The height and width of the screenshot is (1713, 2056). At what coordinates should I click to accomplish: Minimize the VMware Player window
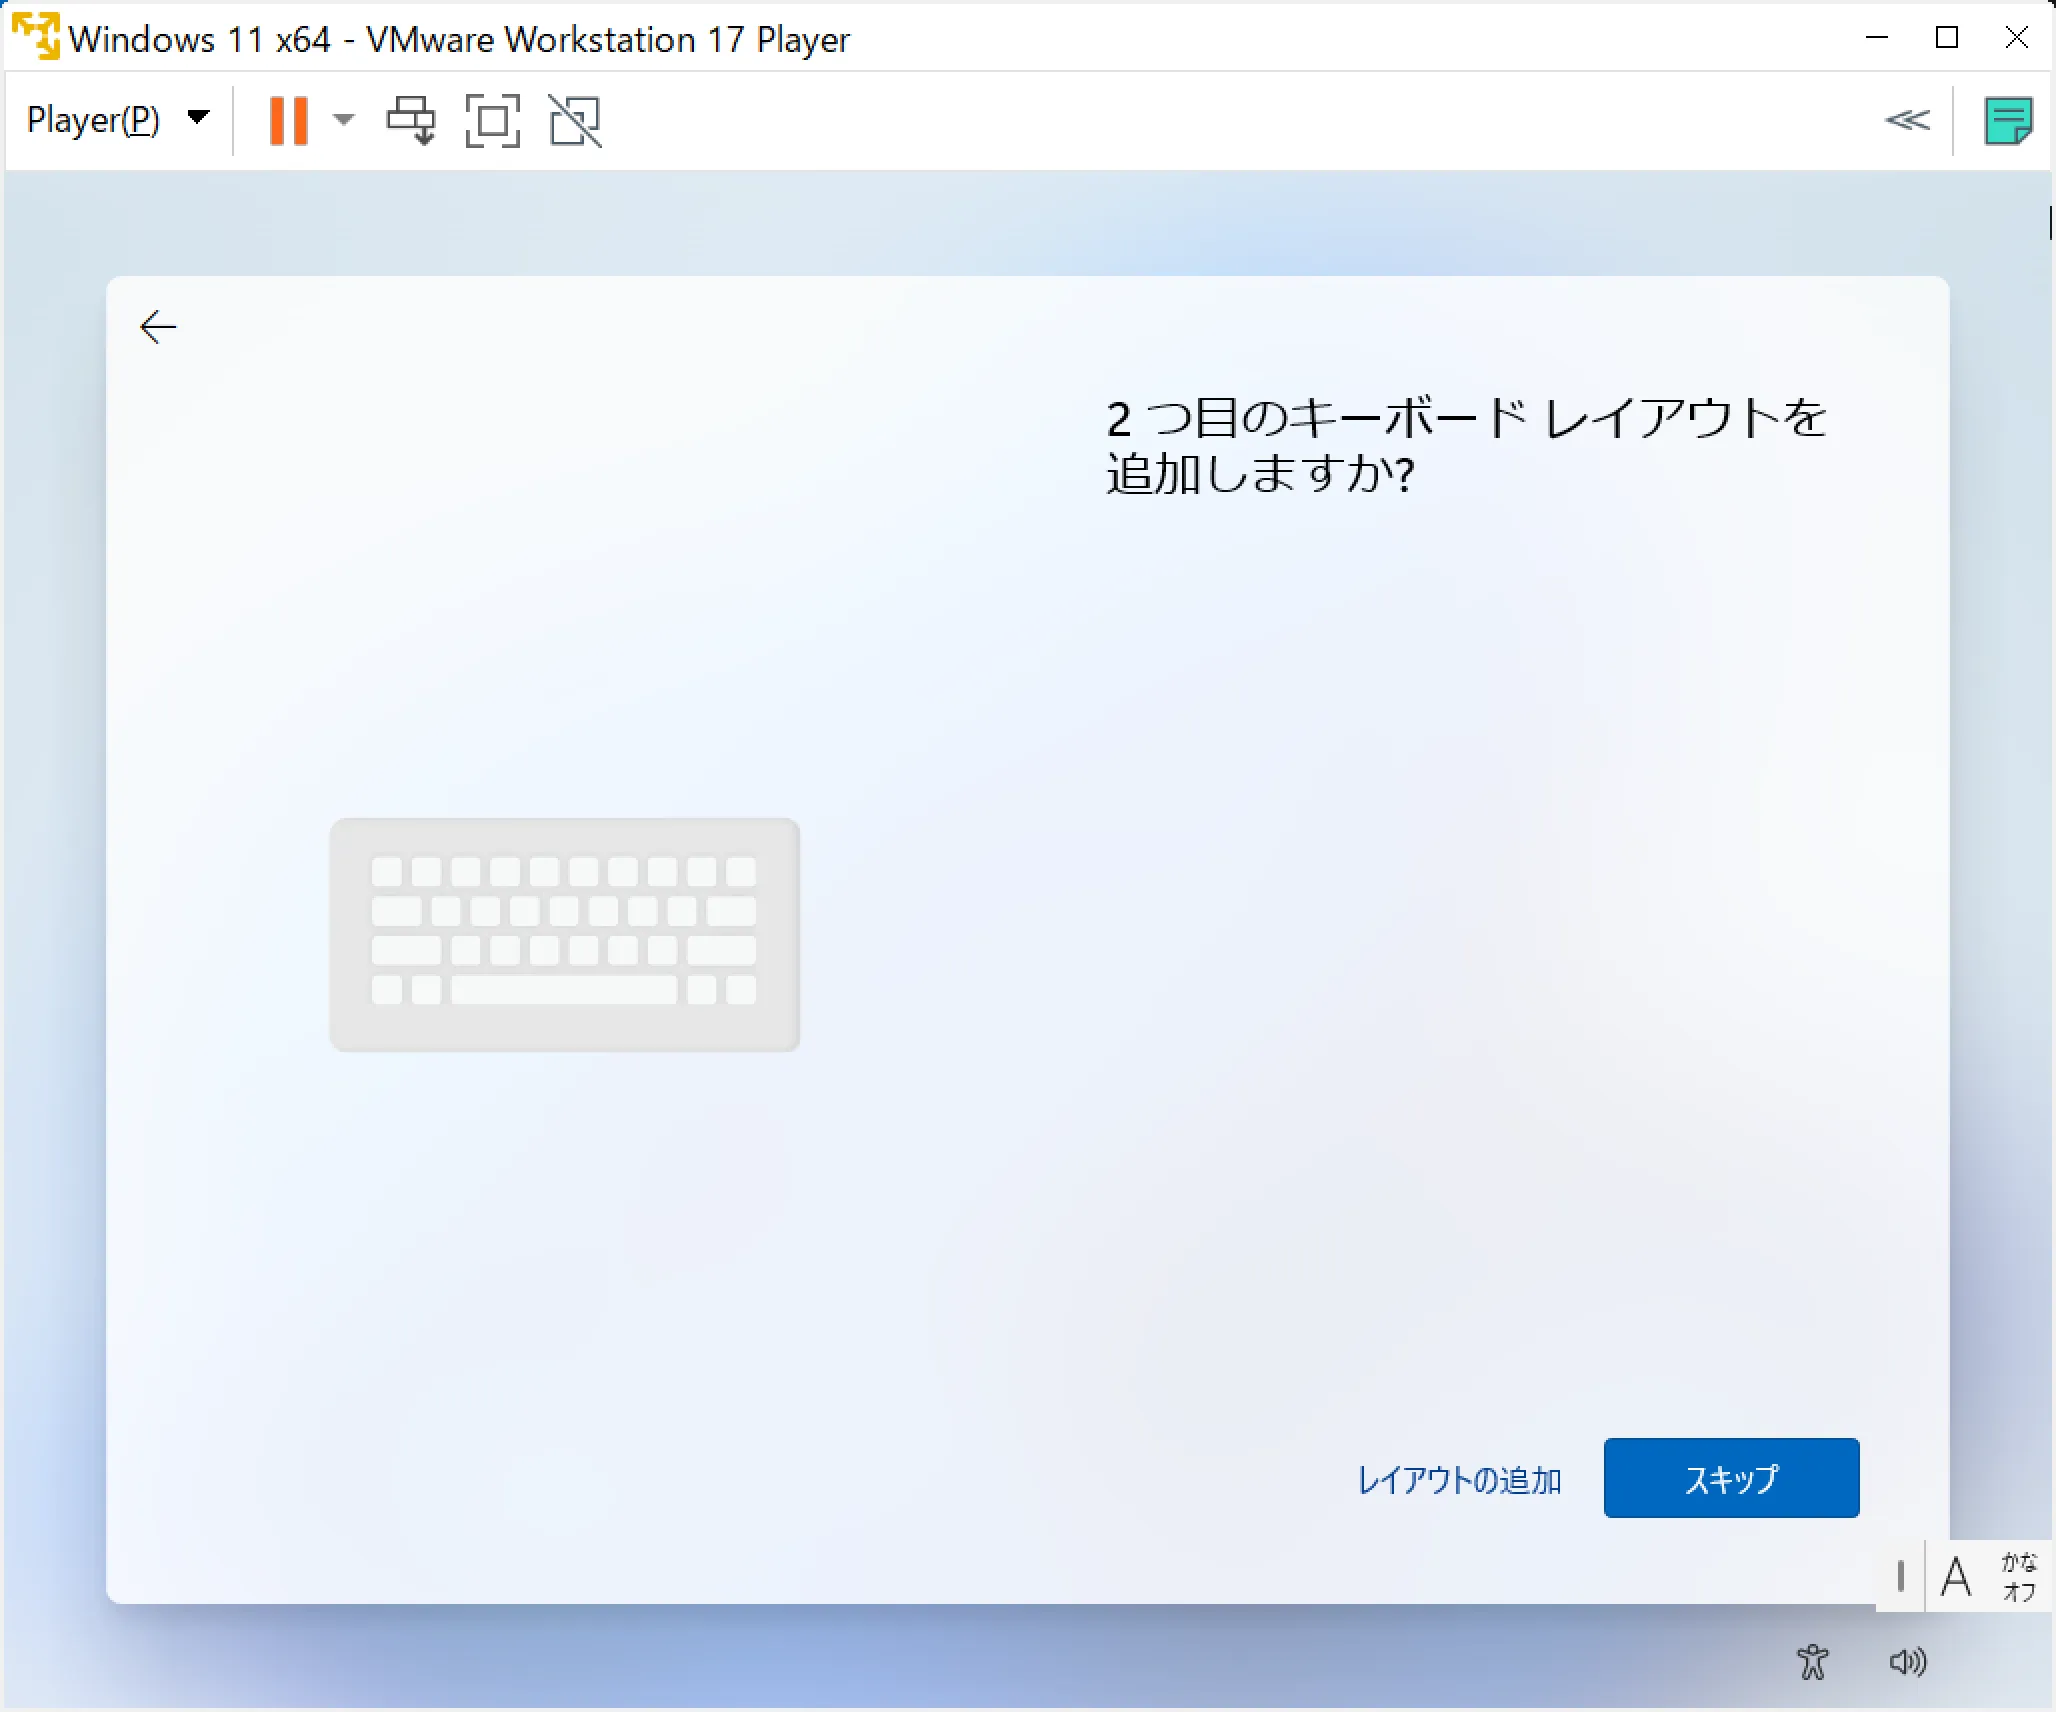pos(1877,38)
